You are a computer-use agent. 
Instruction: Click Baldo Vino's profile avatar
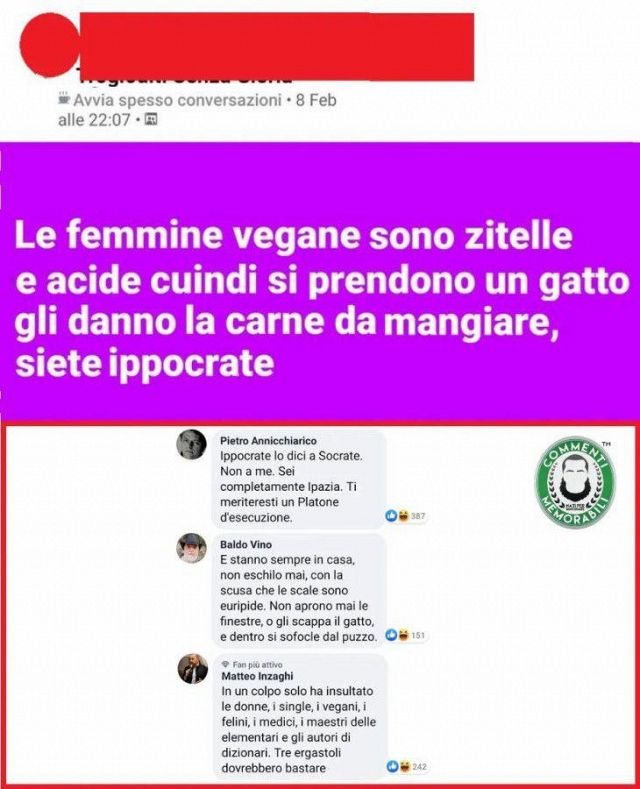pos(191,548)
